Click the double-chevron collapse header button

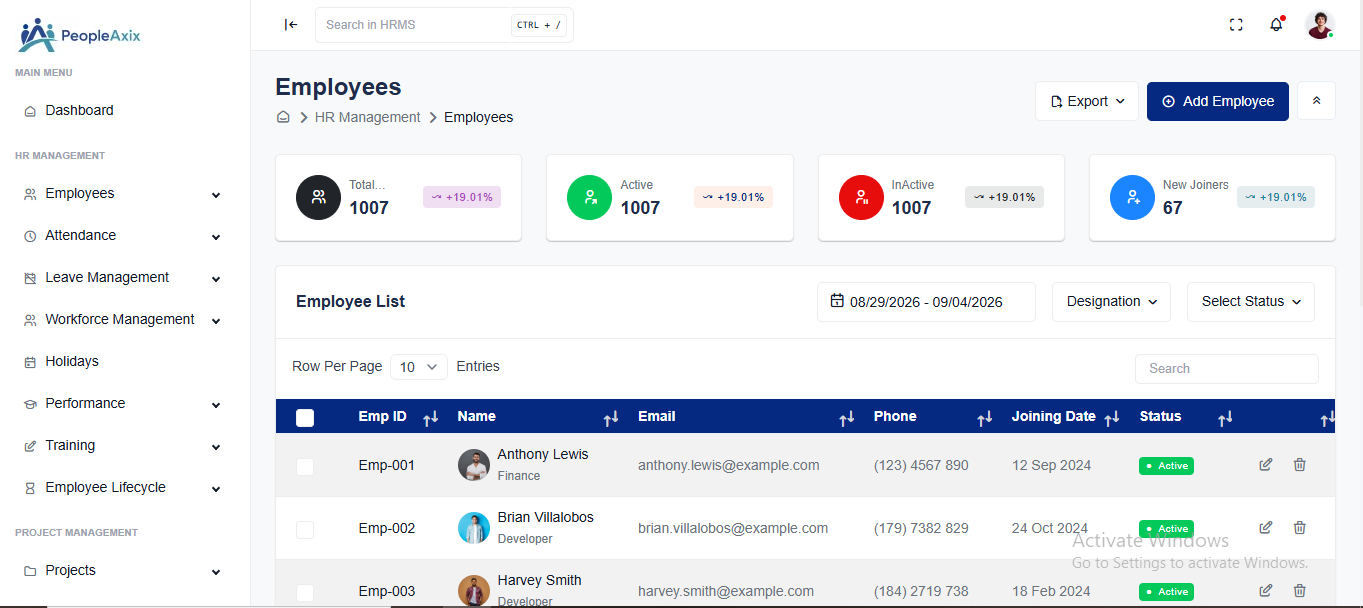(x=1316, y=101)
